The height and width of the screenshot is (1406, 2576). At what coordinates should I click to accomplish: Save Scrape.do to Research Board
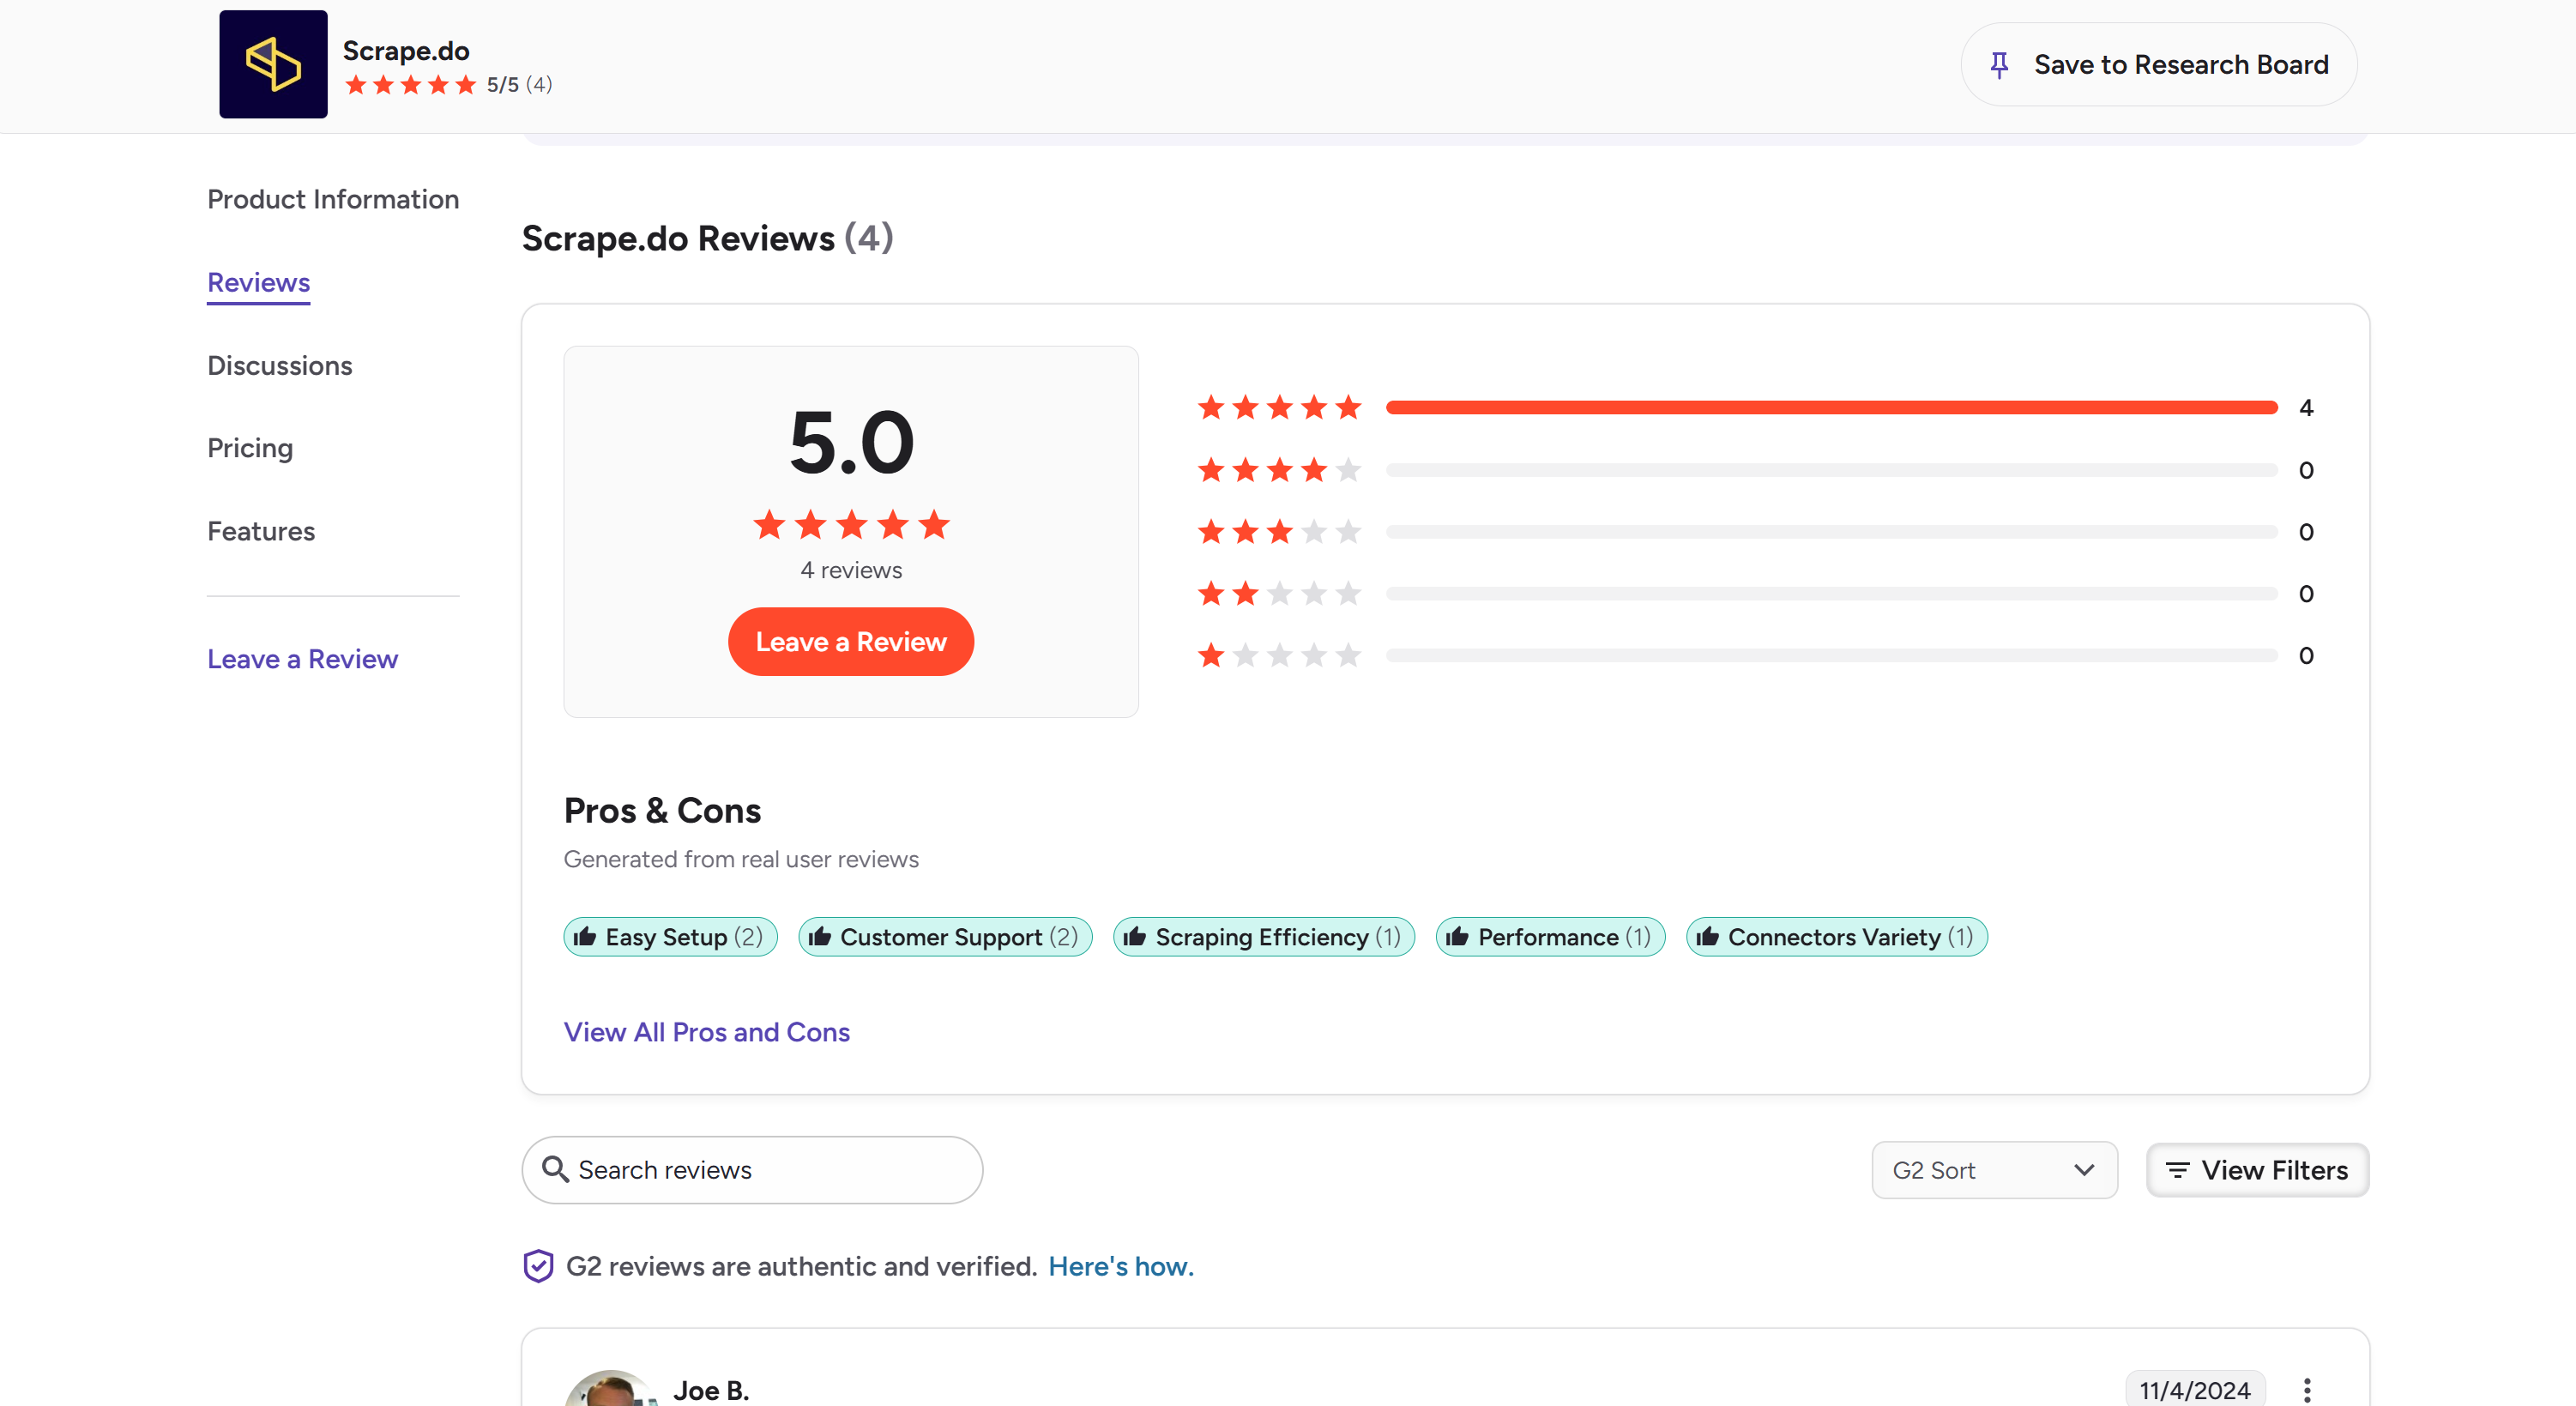coord(2158,65)
